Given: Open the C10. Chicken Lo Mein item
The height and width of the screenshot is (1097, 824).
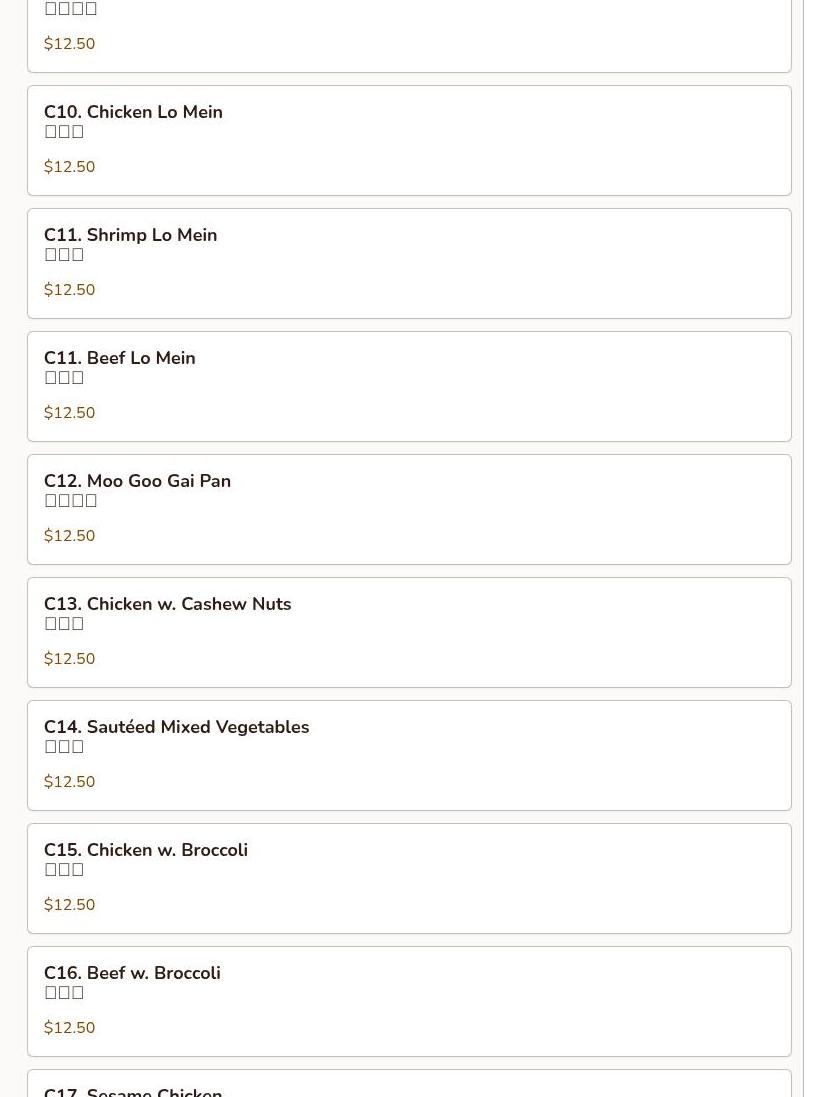Looking at the screenshot, I should [x=409, y=141].
